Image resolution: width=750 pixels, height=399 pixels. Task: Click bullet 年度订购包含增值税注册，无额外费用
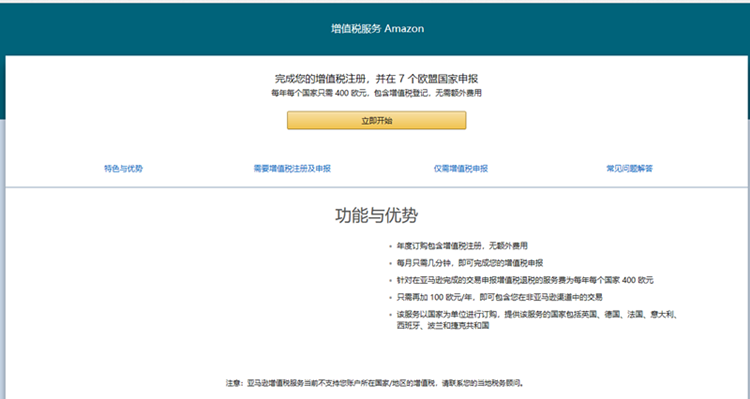point(462,246)
